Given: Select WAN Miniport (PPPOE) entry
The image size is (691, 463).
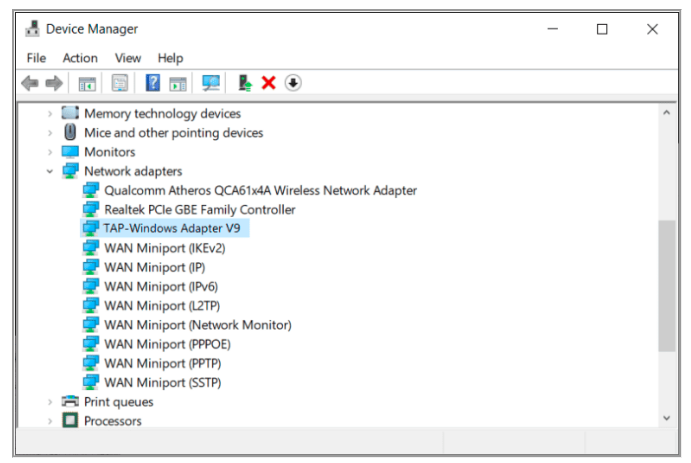Looking at the screenshot, I should click(167, 344).
